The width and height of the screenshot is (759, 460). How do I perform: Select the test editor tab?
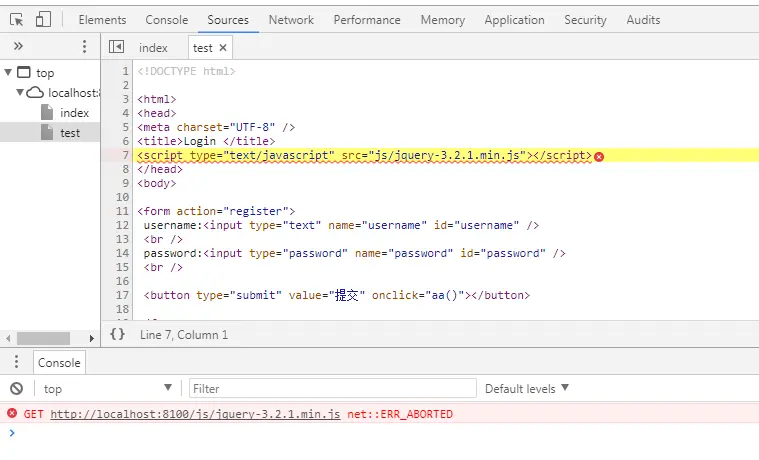pos(202,47)
